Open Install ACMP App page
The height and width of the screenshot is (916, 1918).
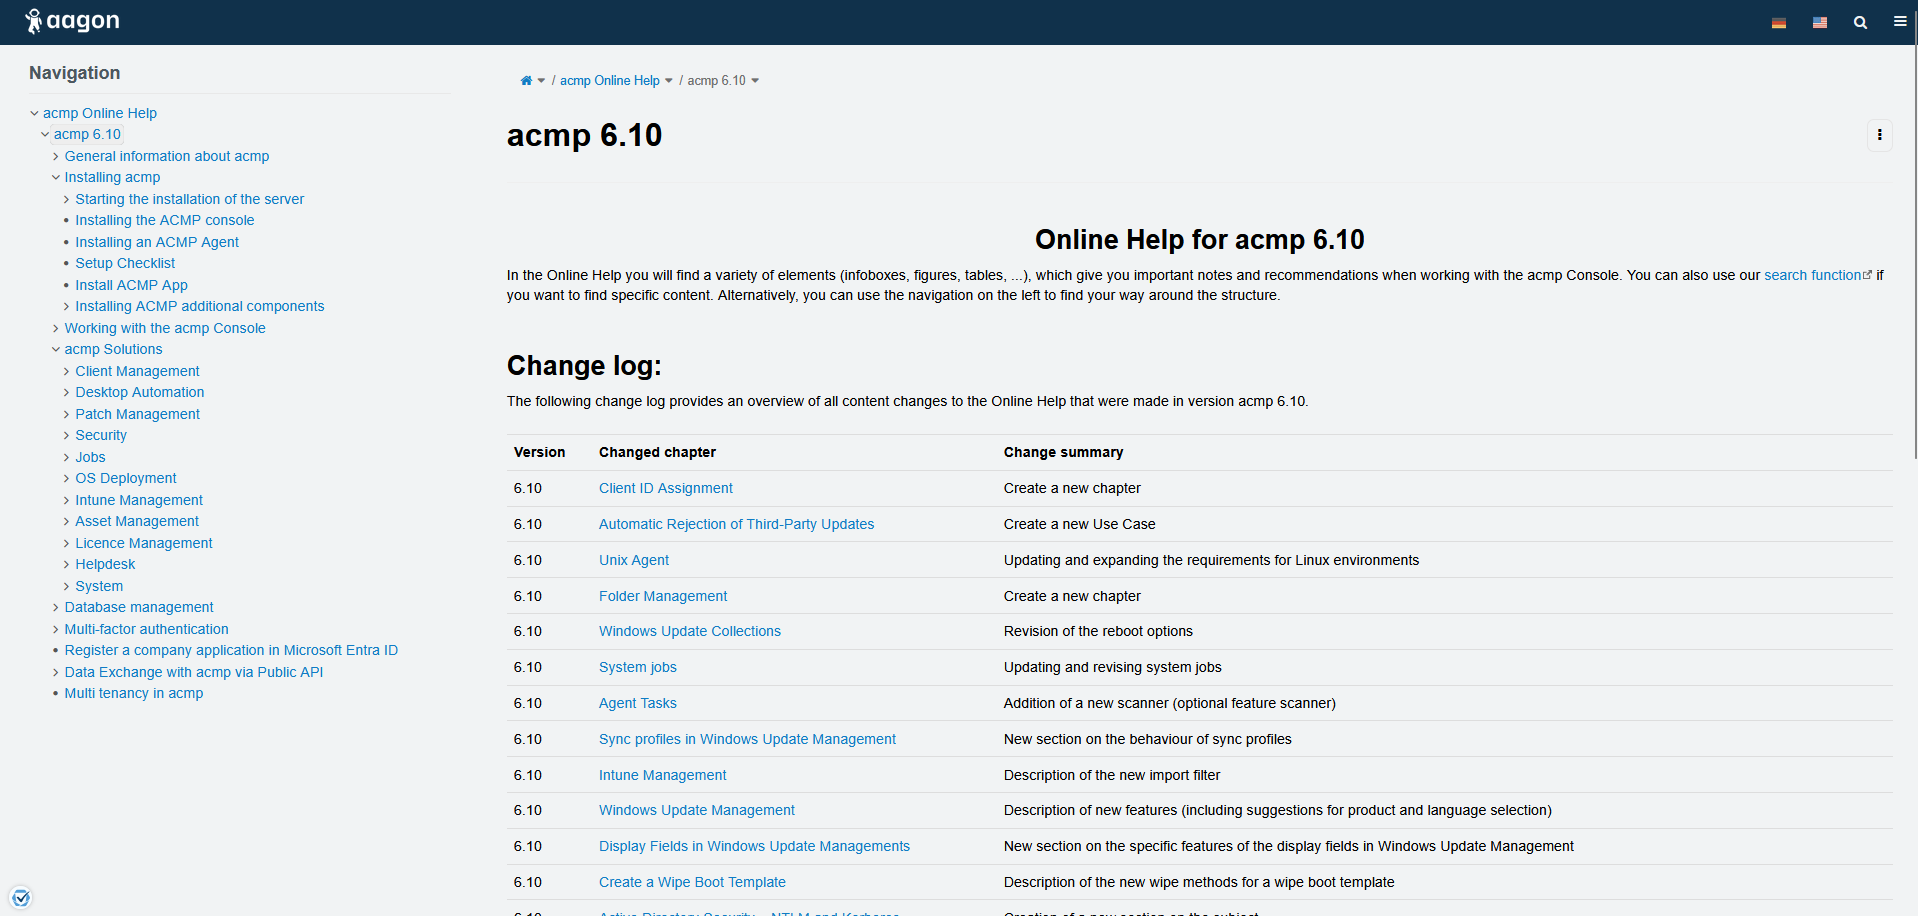[132, 285]
